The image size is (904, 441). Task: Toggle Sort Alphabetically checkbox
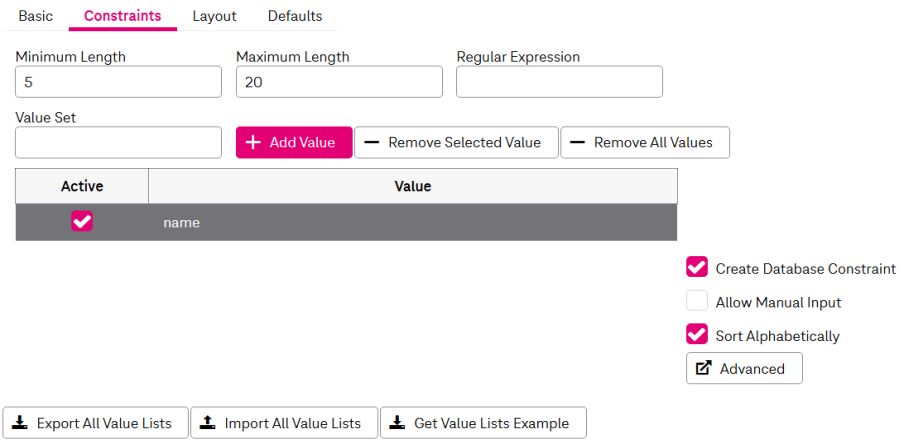tap(697, 335)
